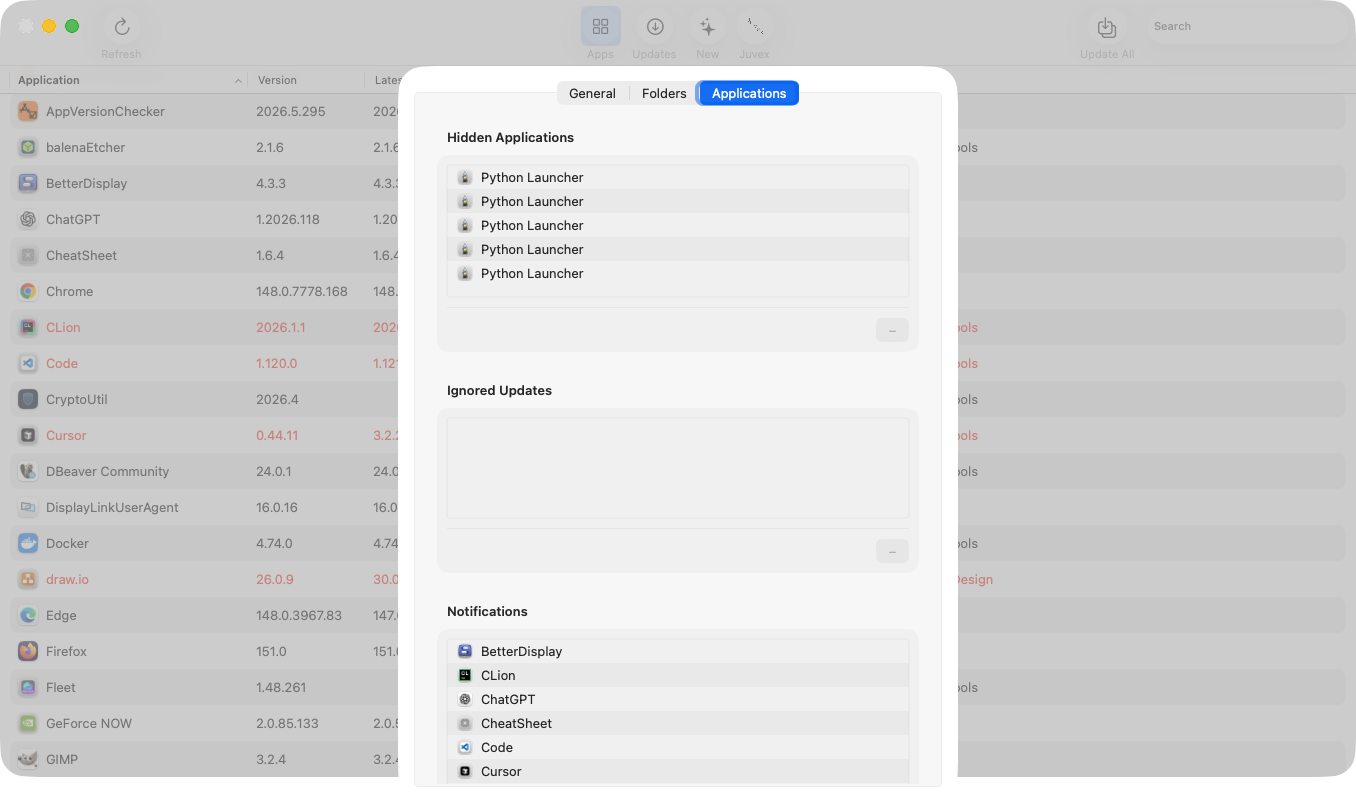
Task: Select the Applications tab
Action: pos(749,93)
